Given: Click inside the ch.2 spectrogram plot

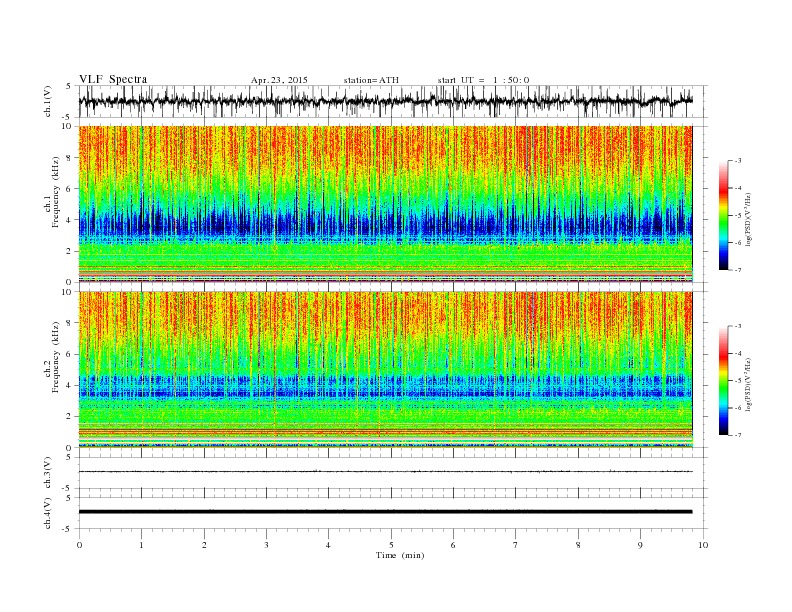Looking at the screenshot, I should pos(385,369).
